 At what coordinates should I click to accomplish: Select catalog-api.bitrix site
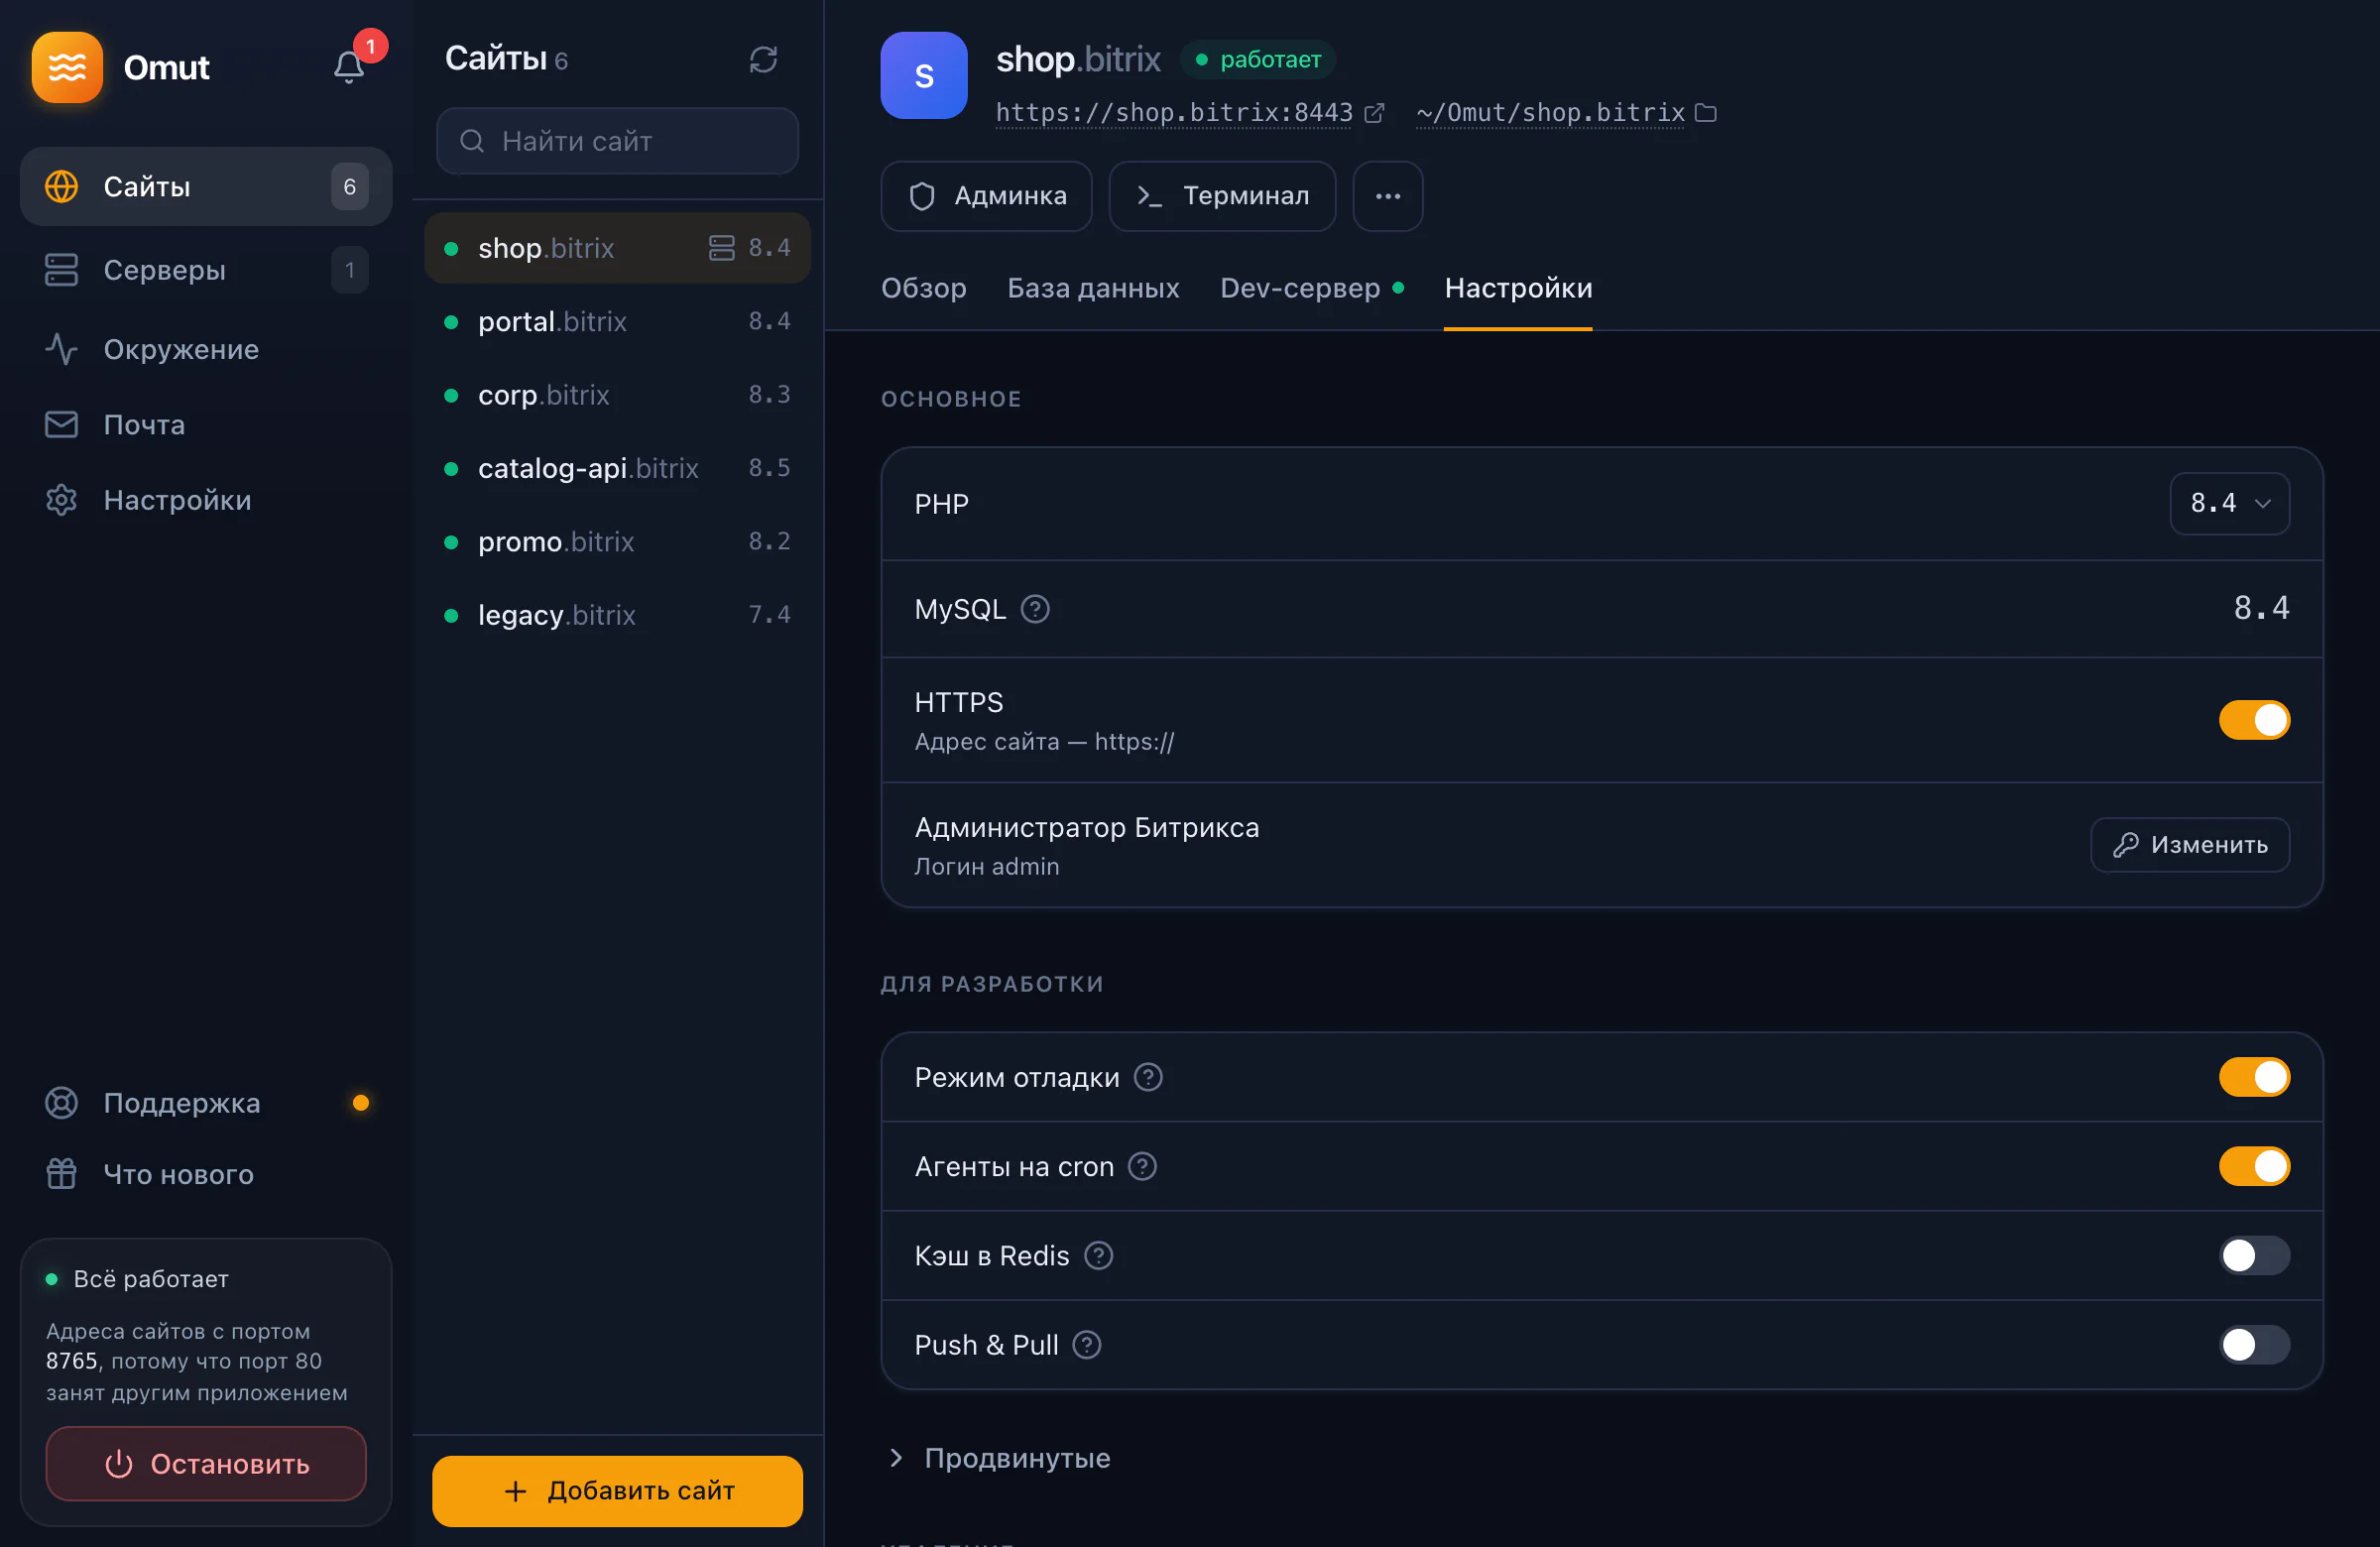point(617,468)
